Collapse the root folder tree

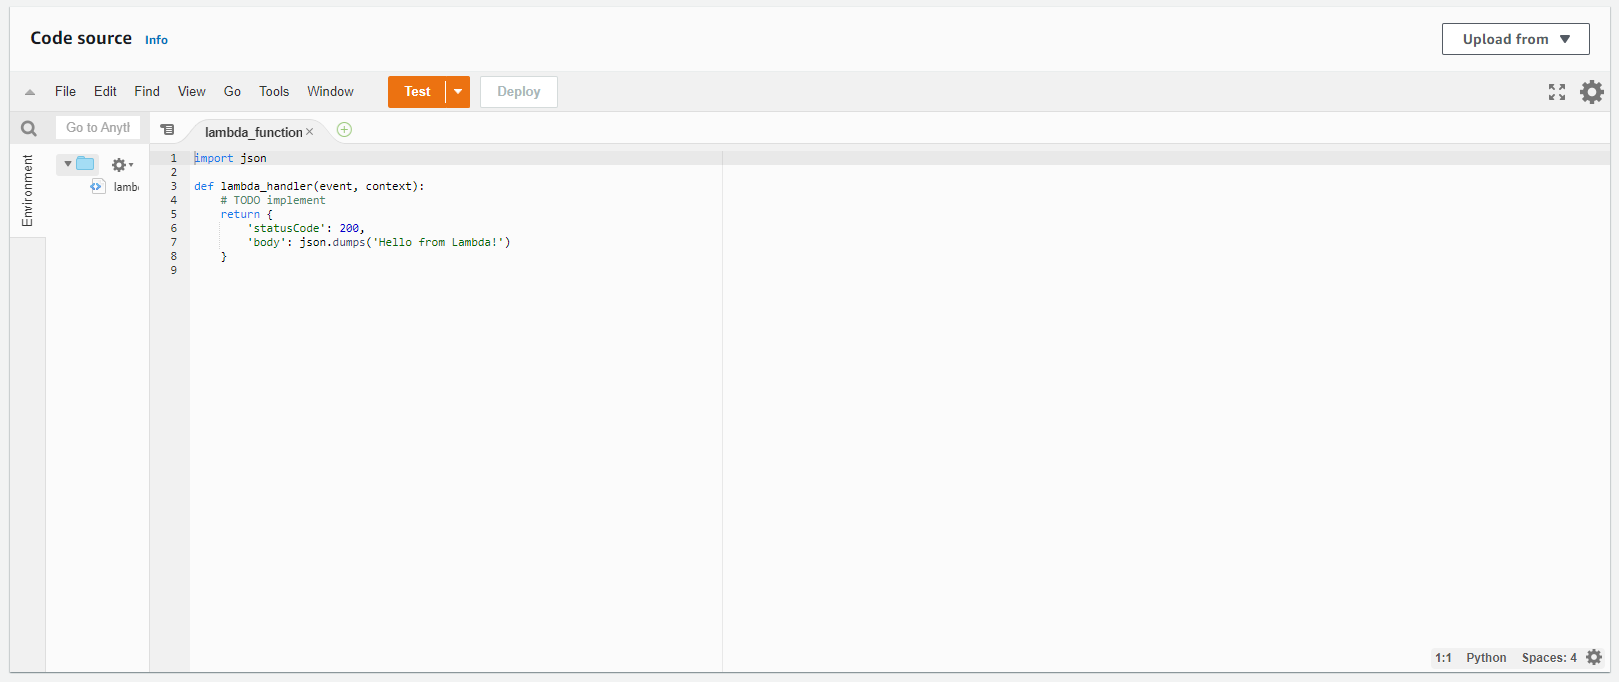click(x=68, y=164)
